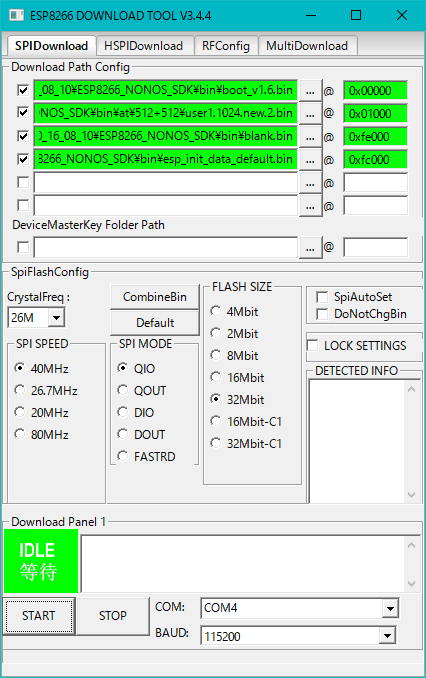Browse for esp_init_data_default.bin path
Viewport: 426px width, 678px height.
pos(310,160)
